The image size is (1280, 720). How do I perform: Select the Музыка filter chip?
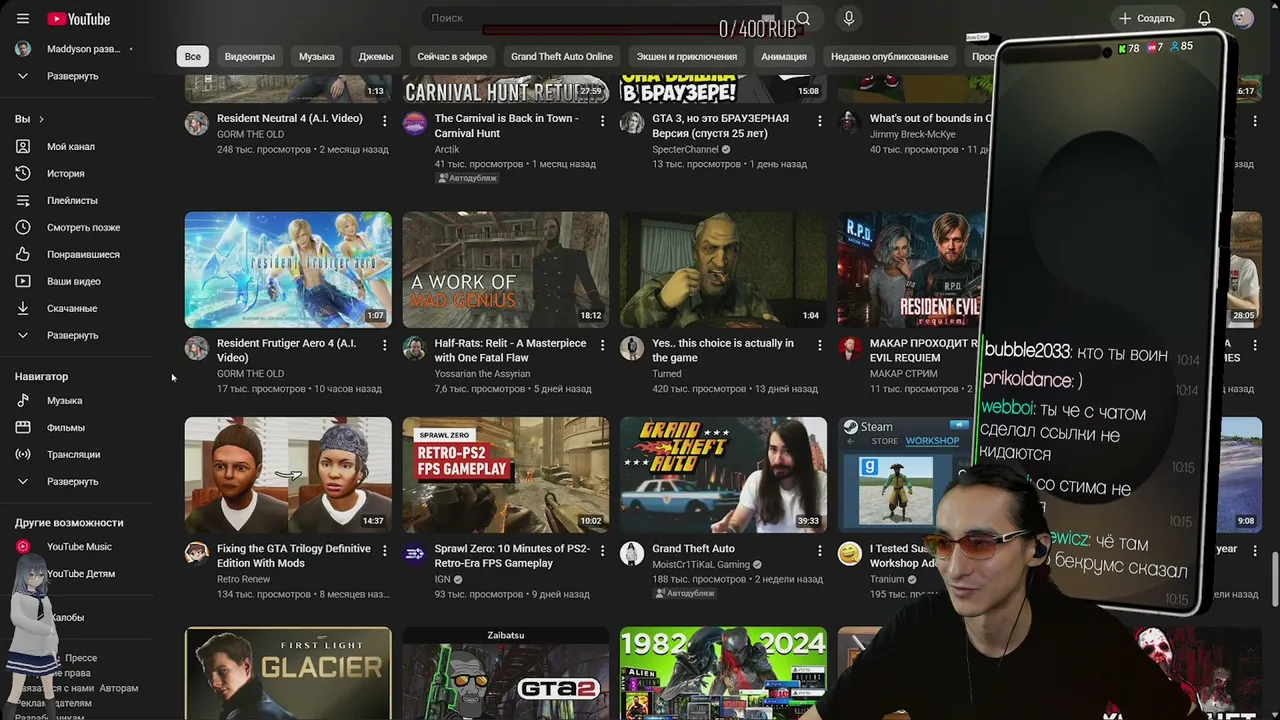317,57
